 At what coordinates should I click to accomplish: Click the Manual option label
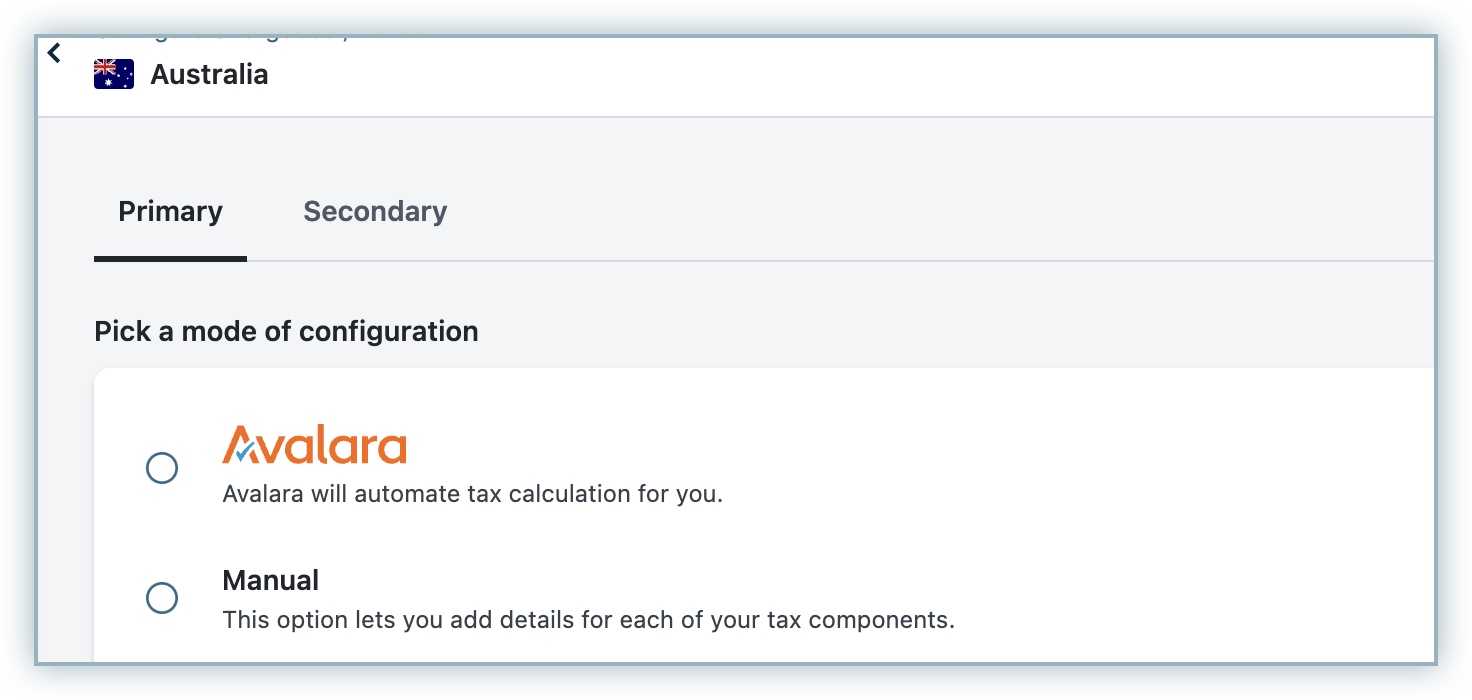point(270,580)
